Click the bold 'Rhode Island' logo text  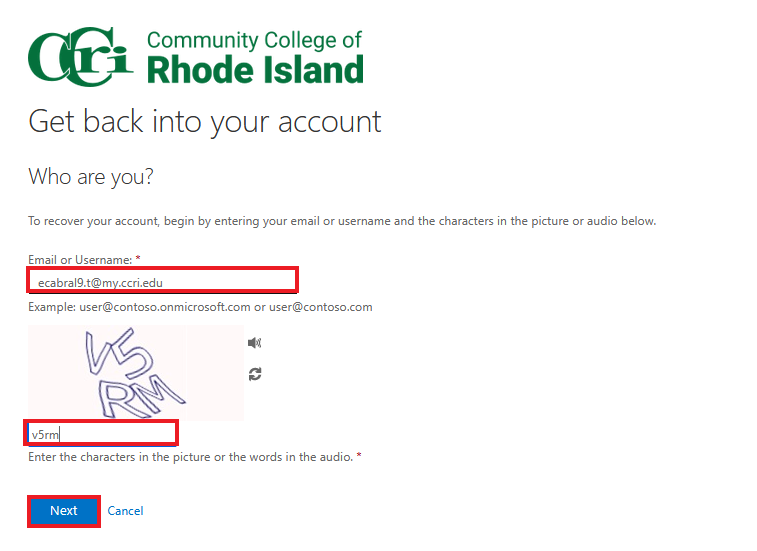255,70
